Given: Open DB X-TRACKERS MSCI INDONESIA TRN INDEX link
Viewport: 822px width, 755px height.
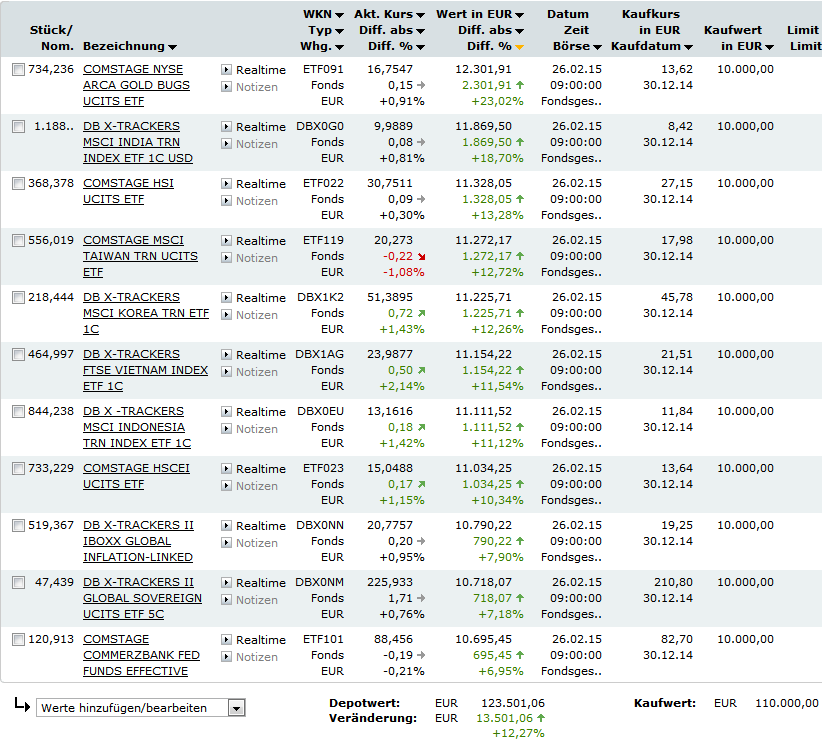Looking at the screenshot, I should point(137,427).
